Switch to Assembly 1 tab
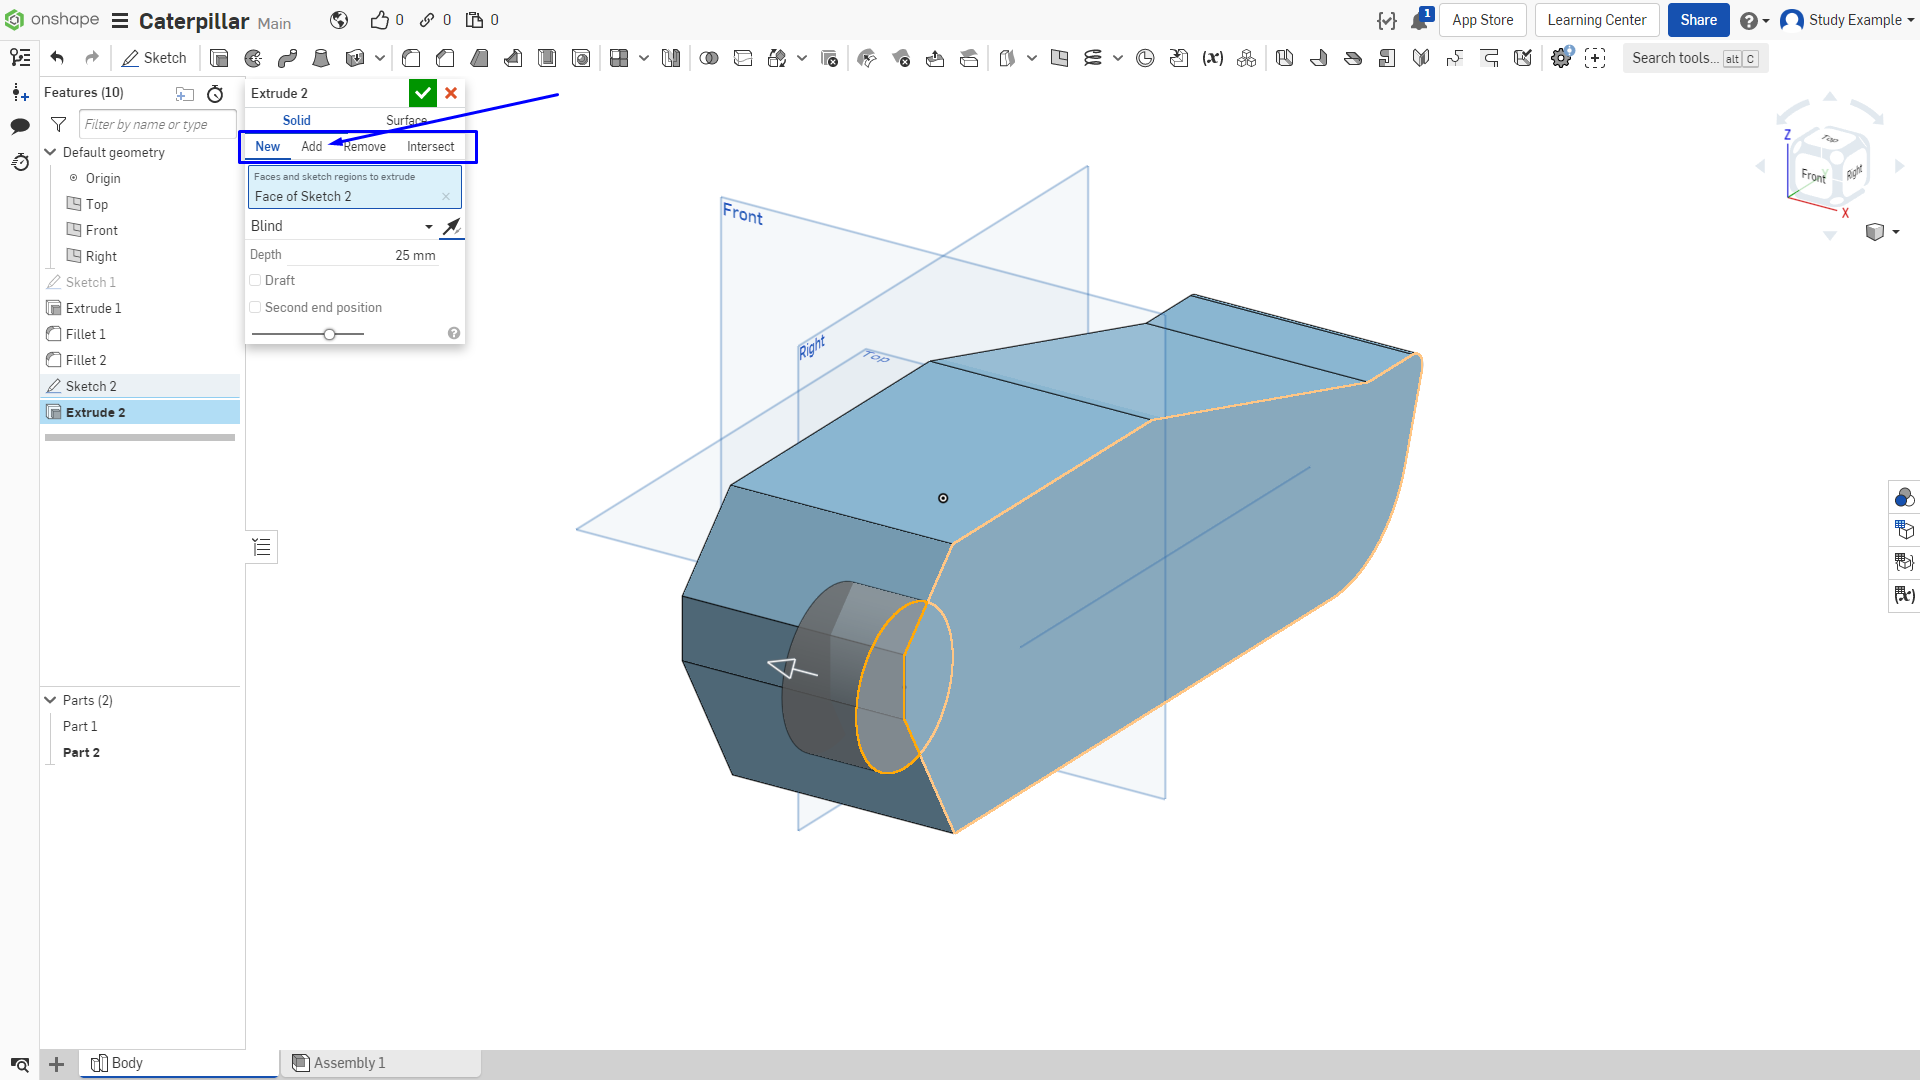Image resolution: width=1920 pixels, height=1080 pixels. [381, 1063]
